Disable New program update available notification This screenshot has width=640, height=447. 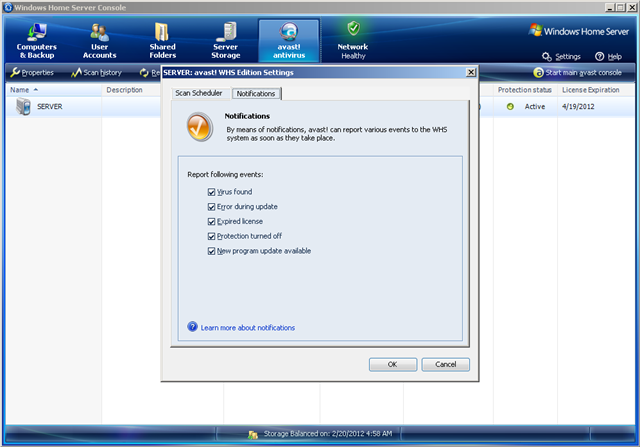click(211, 251)
